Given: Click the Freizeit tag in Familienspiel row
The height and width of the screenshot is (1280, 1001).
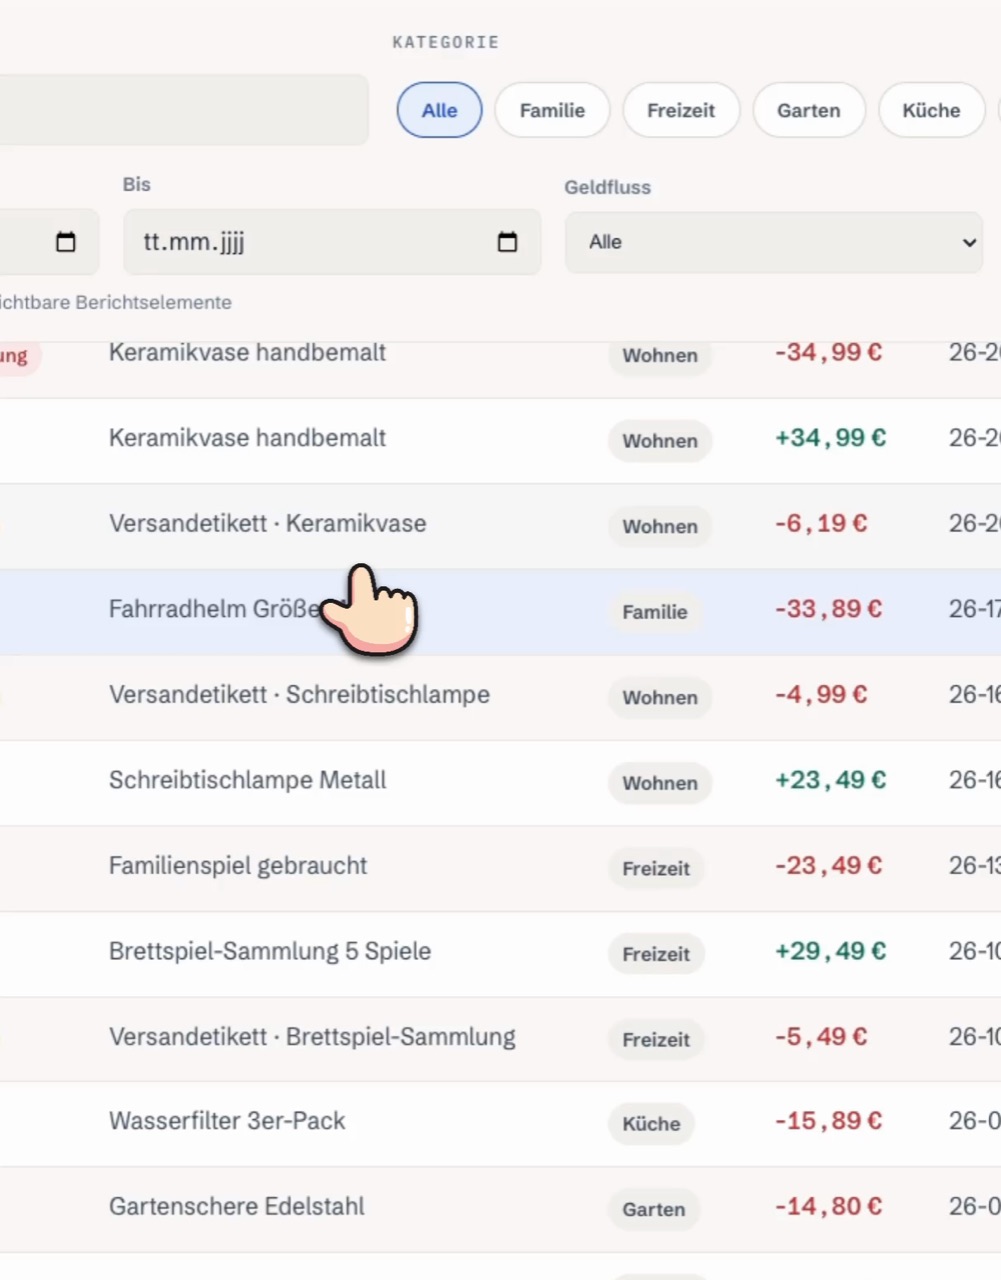Looking at the screenshot, I should pyautogui.click(x=656, y=868).
